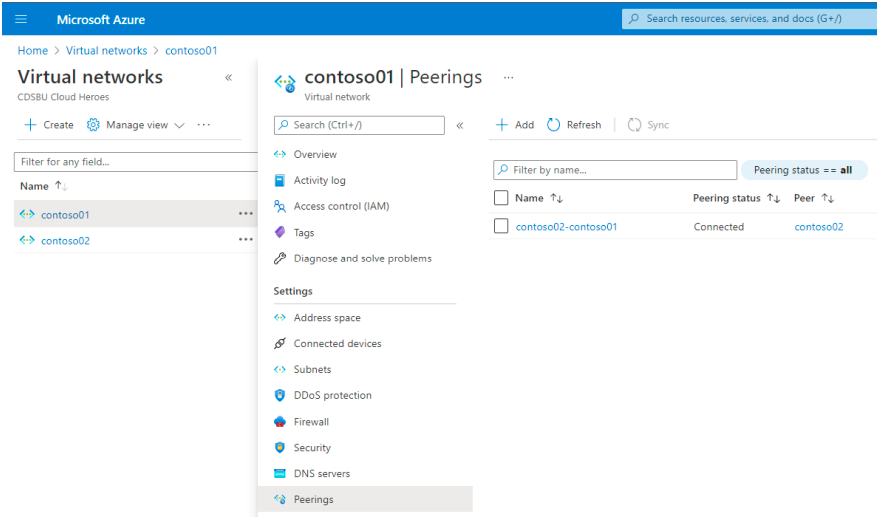Expand the Manage view dropdown chevron
Viewport: 882px width, 529px height.
click(179, 125)
